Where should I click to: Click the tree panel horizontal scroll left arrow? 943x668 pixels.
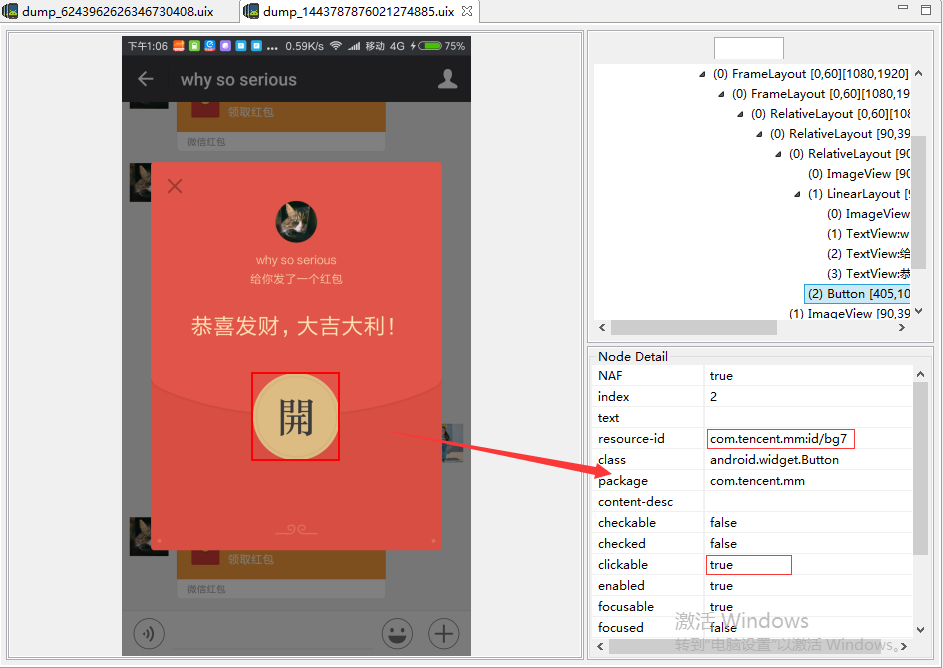pyautogui.click(x=602, y=328)
